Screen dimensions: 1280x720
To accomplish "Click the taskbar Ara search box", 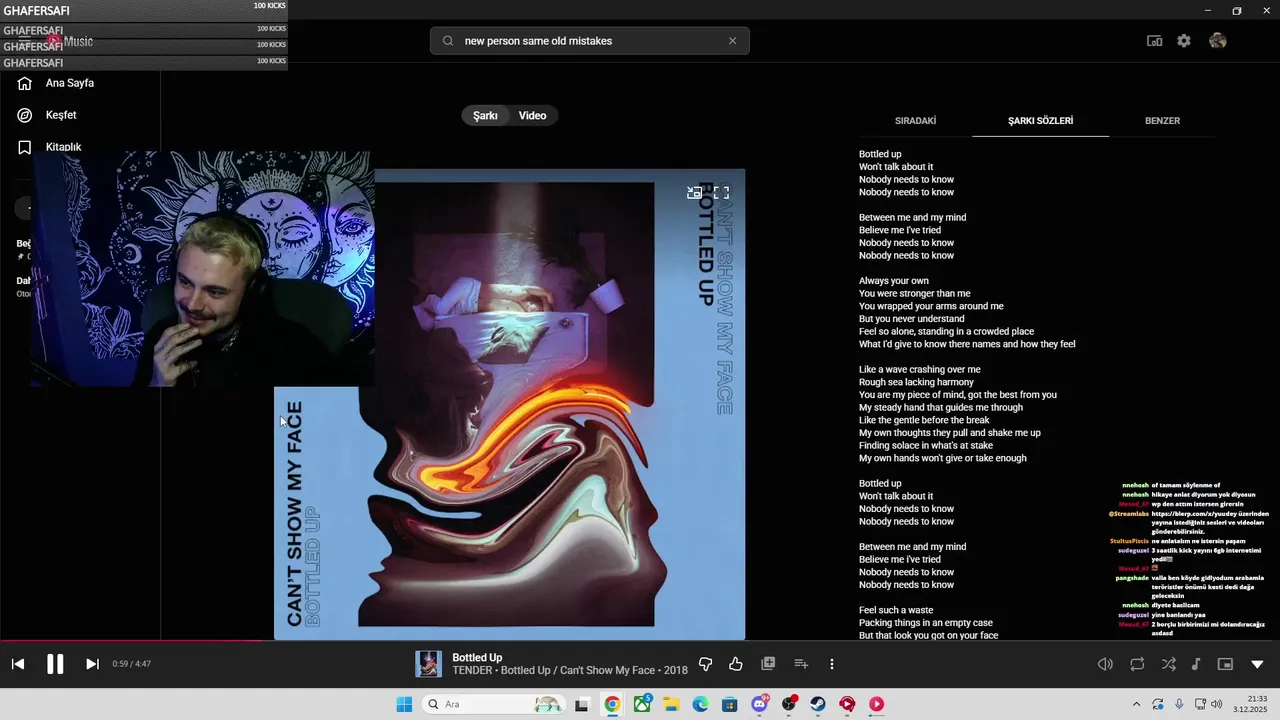I will coord(494,704).
